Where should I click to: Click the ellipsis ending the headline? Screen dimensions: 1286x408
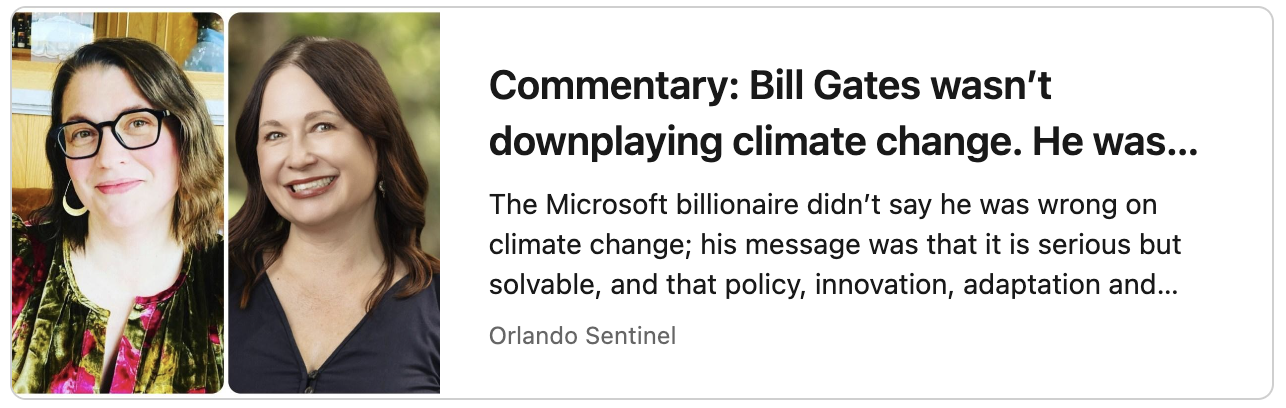point(1183,144)
